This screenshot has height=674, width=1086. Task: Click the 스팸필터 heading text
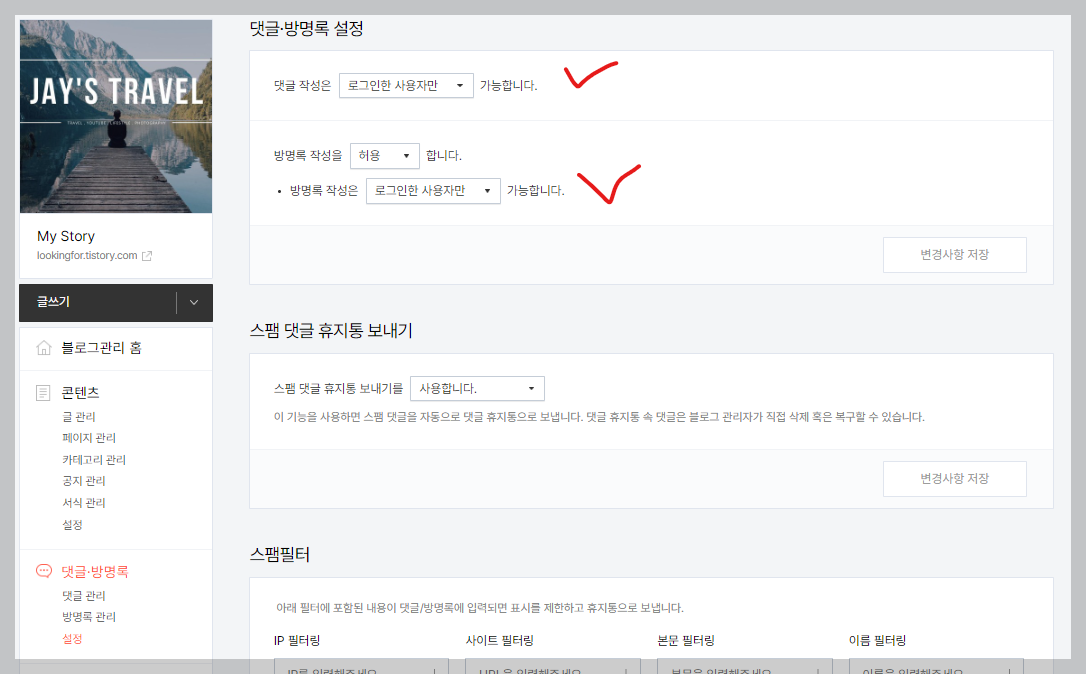point(280,555)
